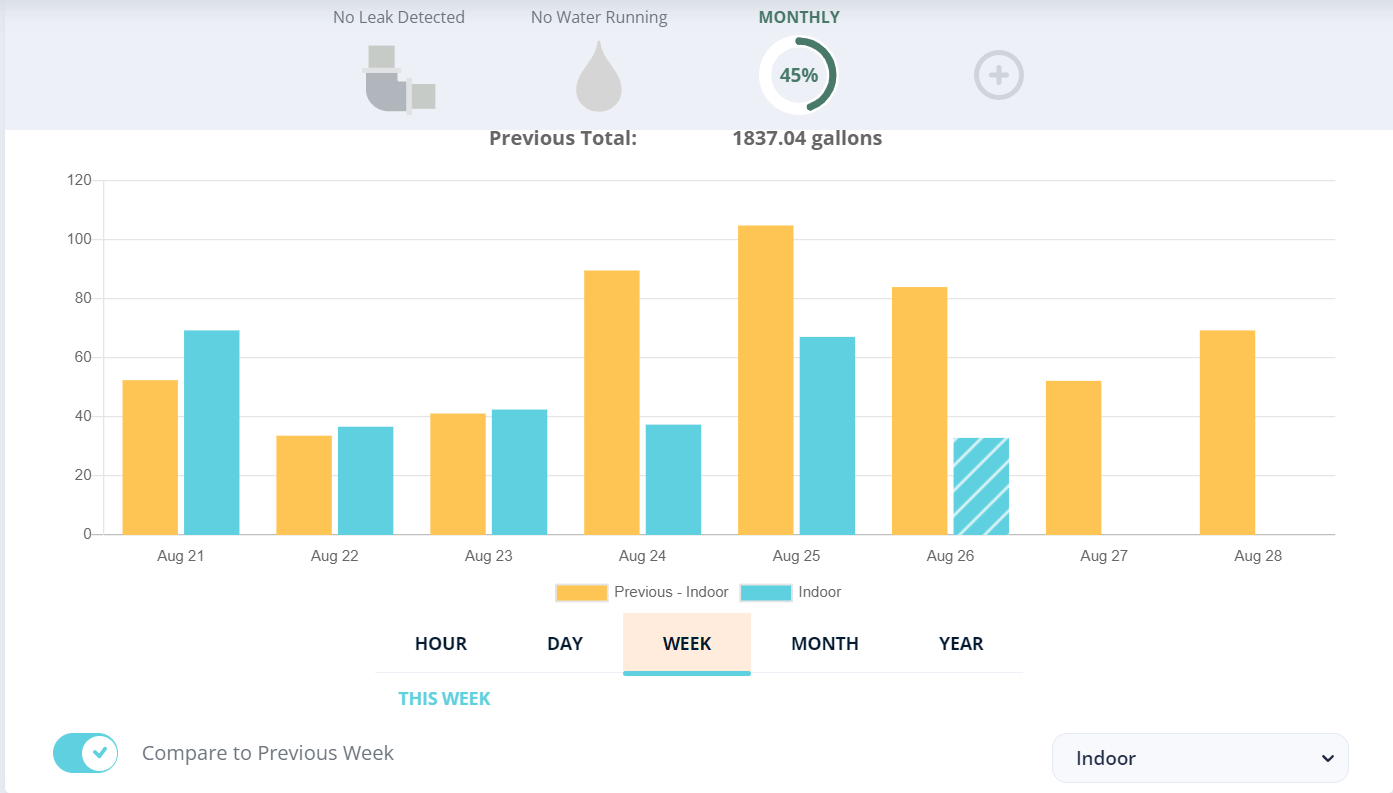Click the 'No Water Running' label
The image size is (1393, 793).
pos(599,17)
